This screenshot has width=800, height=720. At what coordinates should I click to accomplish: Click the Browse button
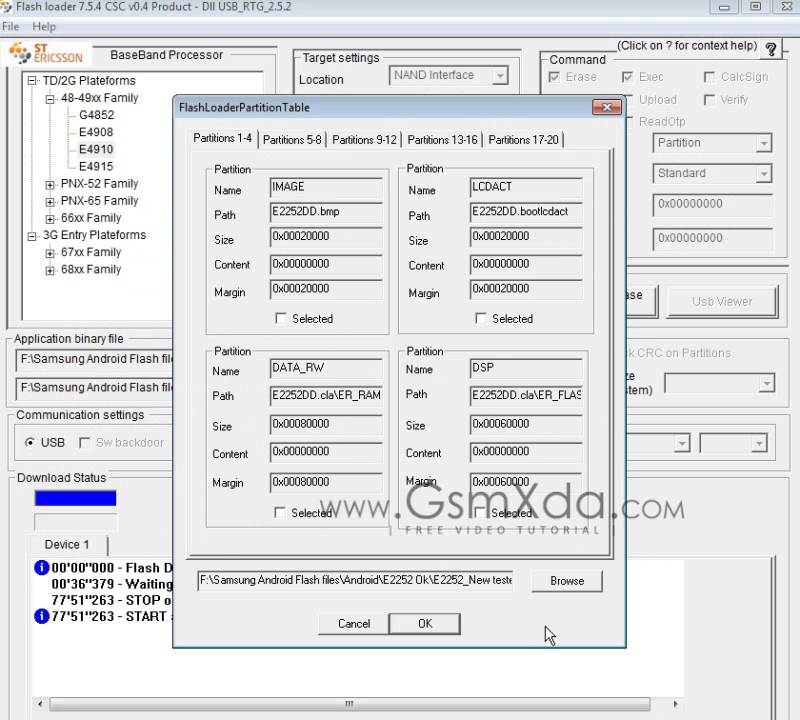pyautogui.click(x=567, y=581)
